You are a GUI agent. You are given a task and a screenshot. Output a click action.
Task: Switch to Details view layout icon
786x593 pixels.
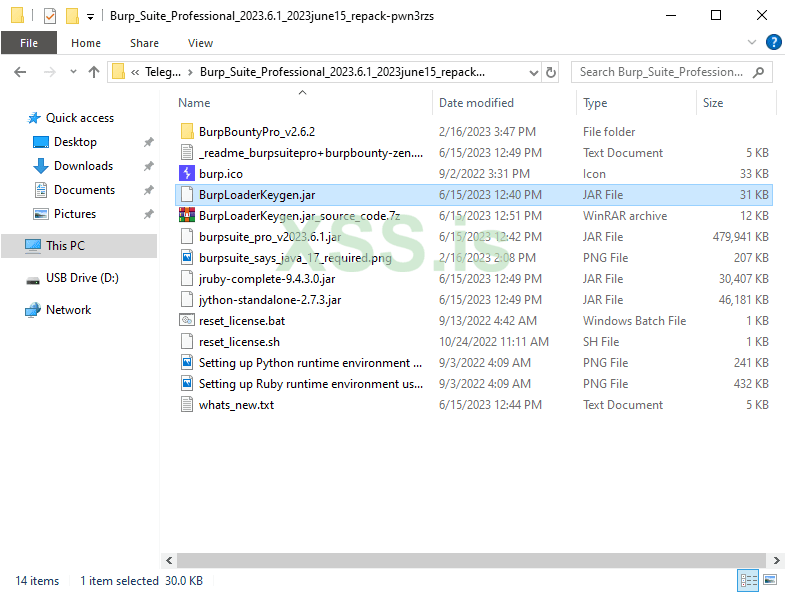click(748, 580)
